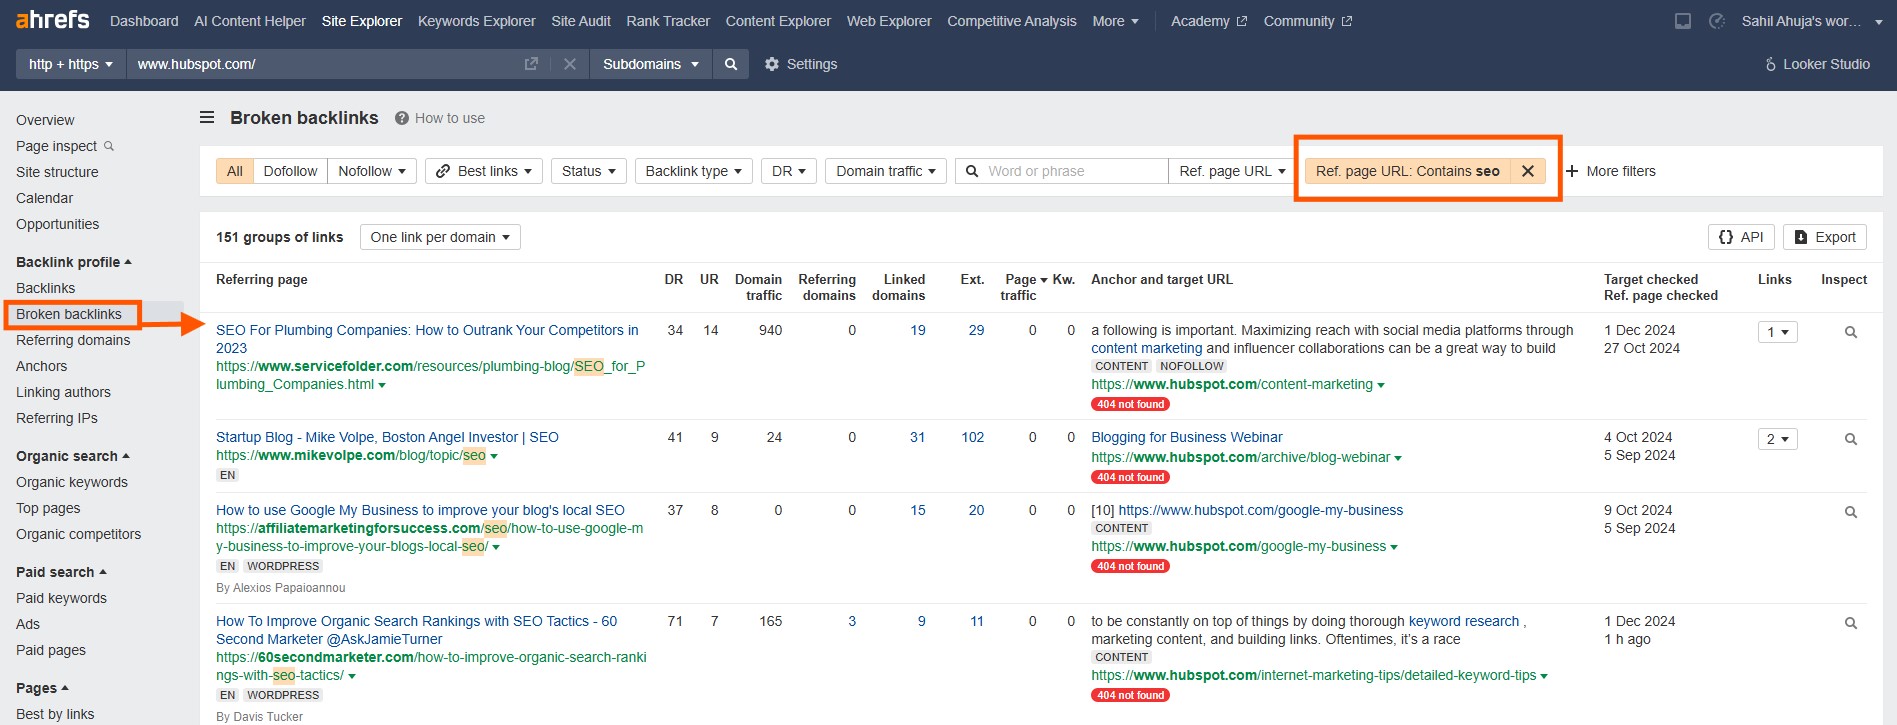Screen dimensions: 1897x725
Task: Open Startup Blog - Mike Volpe link
Action: (x=387, y=437)
